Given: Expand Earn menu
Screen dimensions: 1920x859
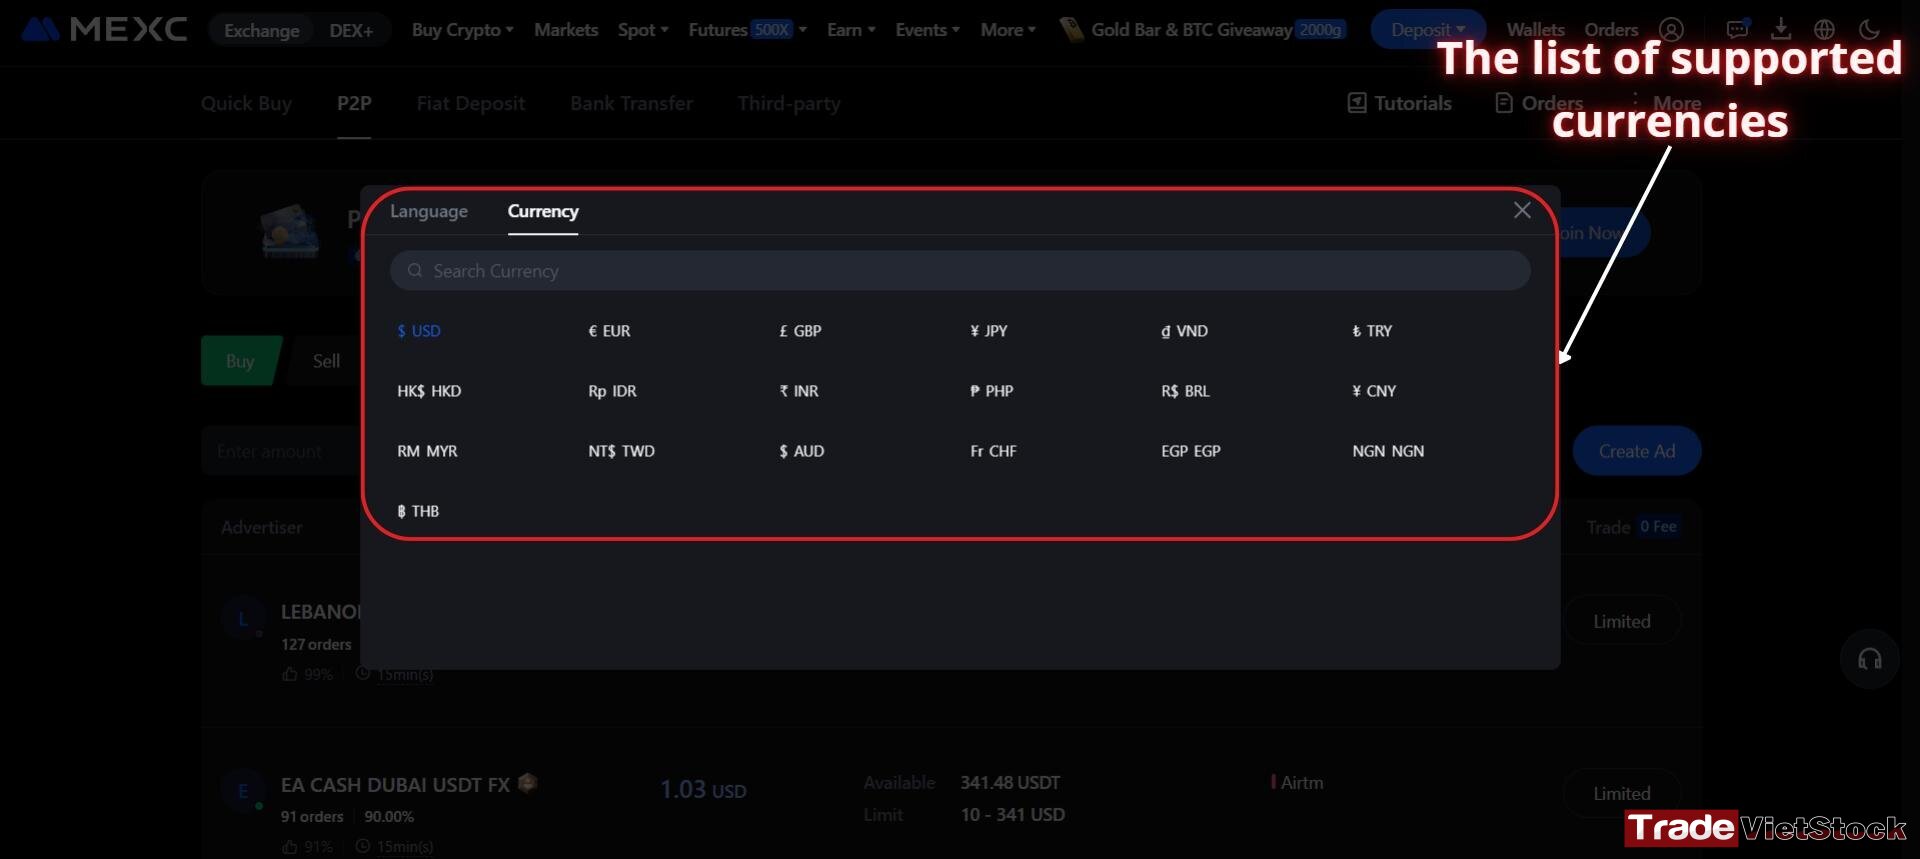Looking at the screenshot, I should tap(851, 30).
